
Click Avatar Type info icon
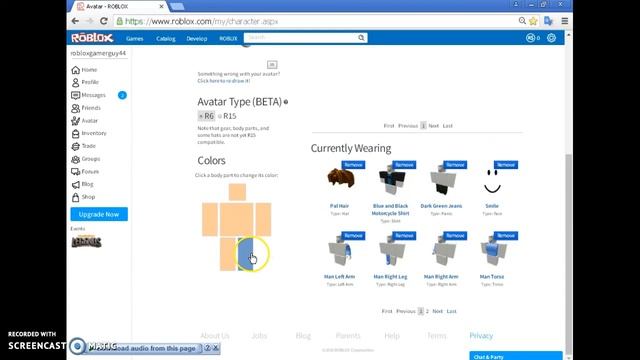286,102
